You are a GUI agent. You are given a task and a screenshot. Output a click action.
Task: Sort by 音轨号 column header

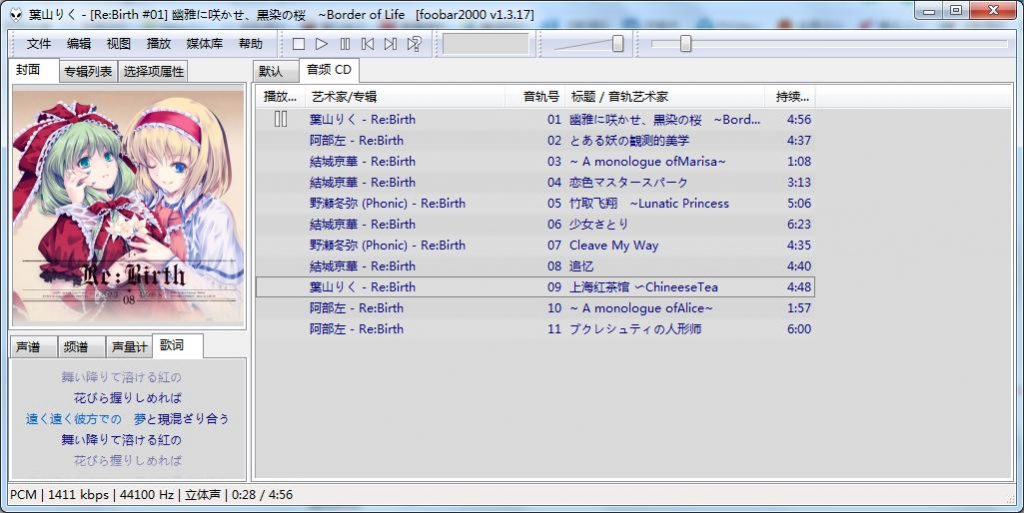point(535,97)
